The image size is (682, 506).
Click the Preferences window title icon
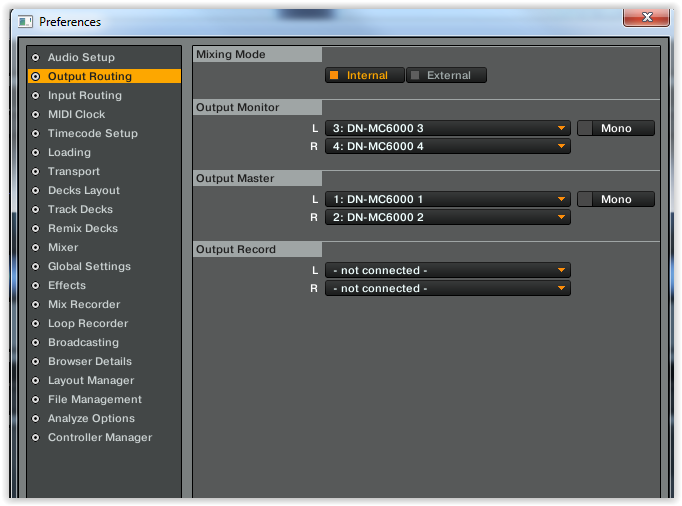pyautogui.click(x=25, y=21)
